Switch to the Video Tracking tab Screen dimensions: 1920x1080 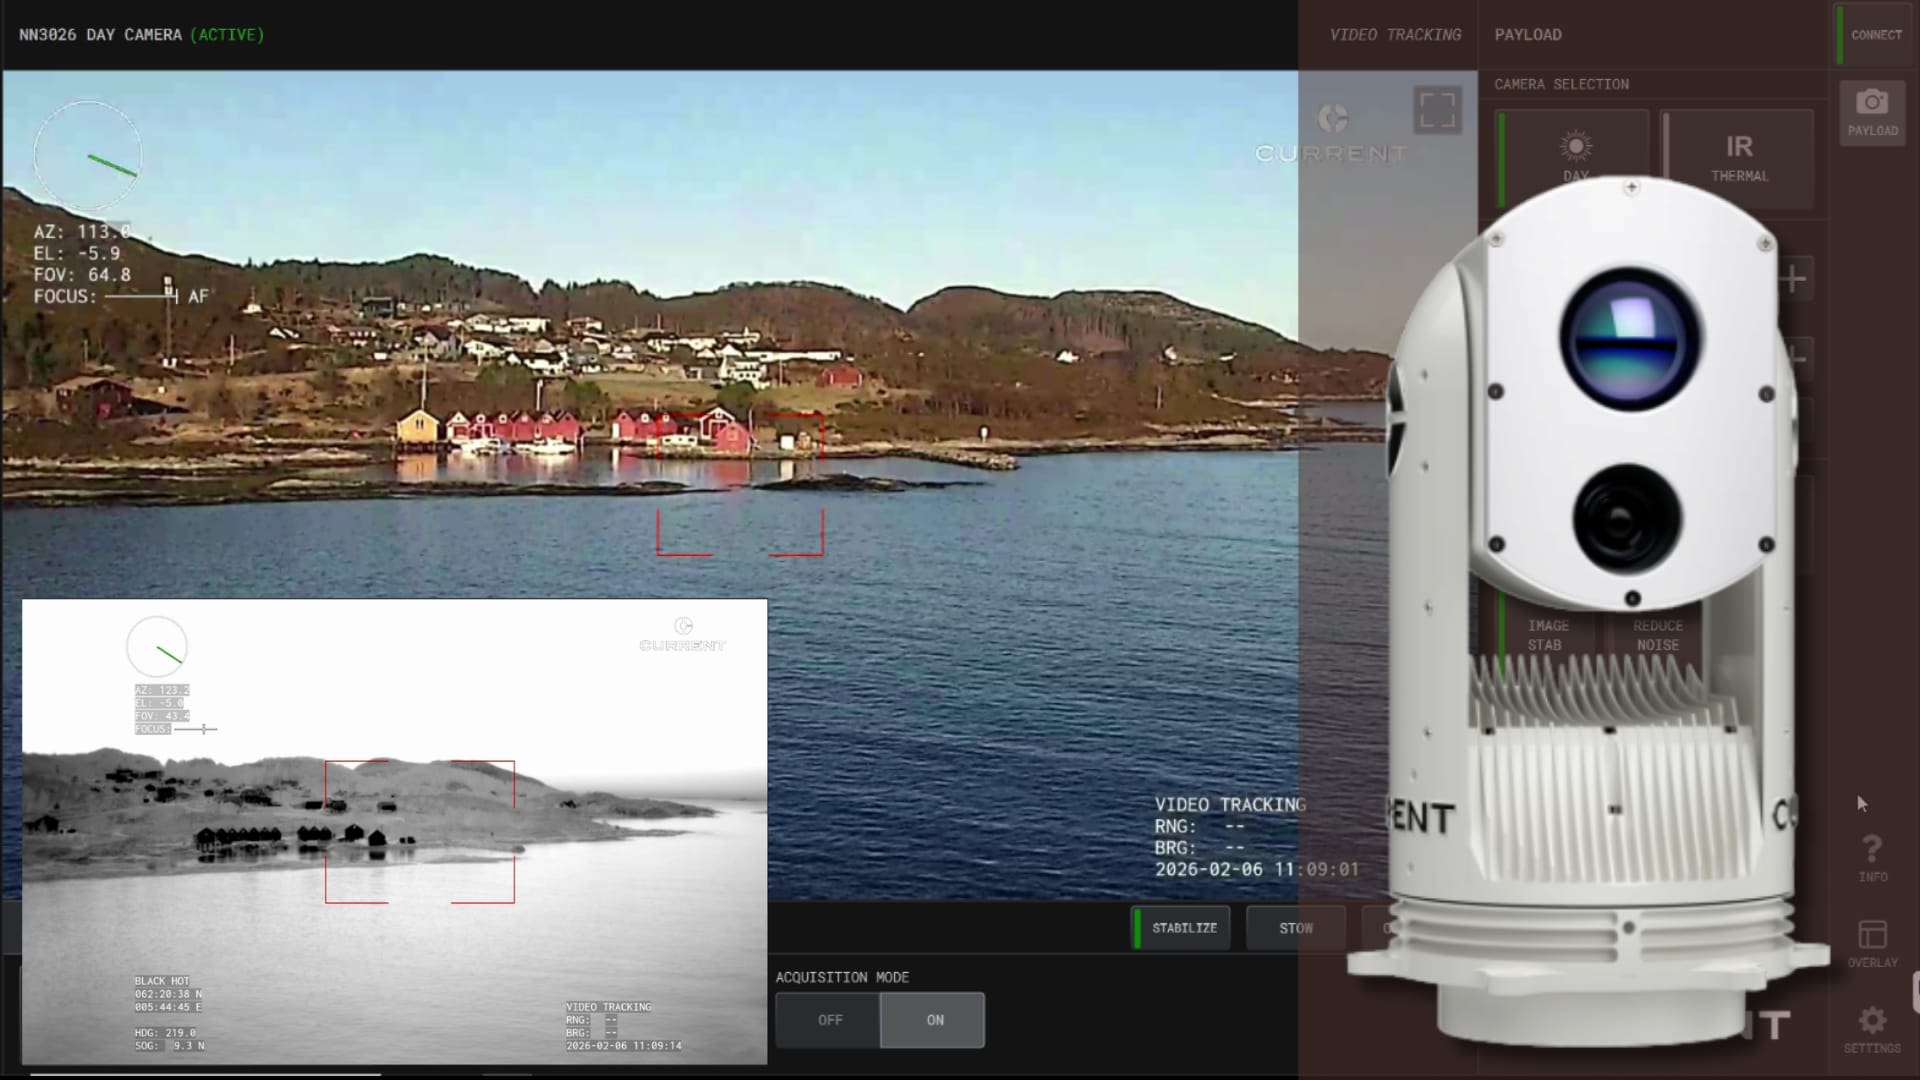(1394, 35)
